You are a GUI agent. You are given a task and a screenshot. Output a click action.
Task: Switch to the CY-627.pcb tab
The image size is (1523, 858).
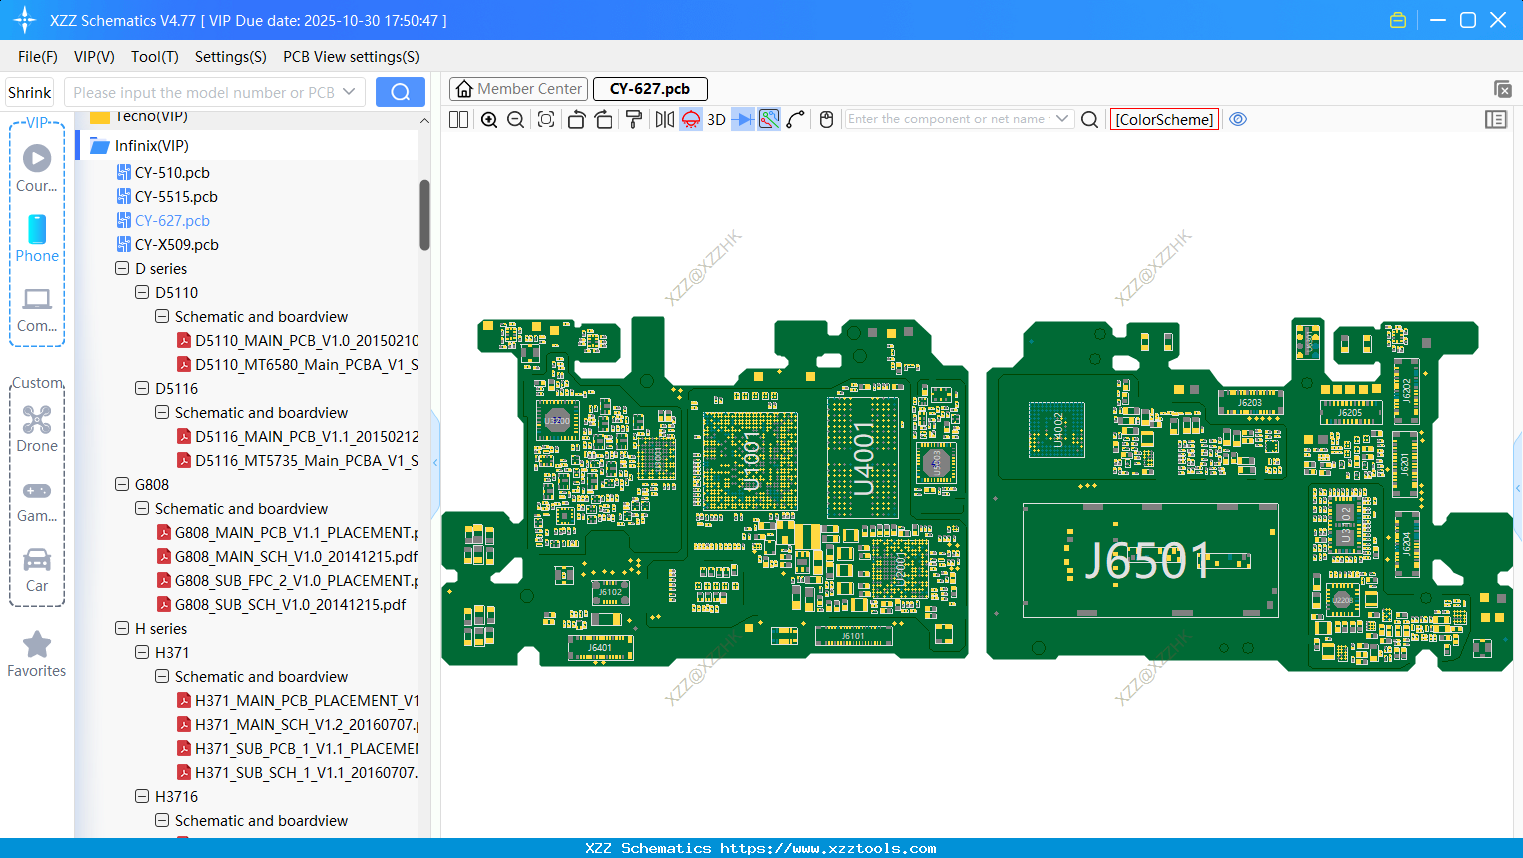650,89
